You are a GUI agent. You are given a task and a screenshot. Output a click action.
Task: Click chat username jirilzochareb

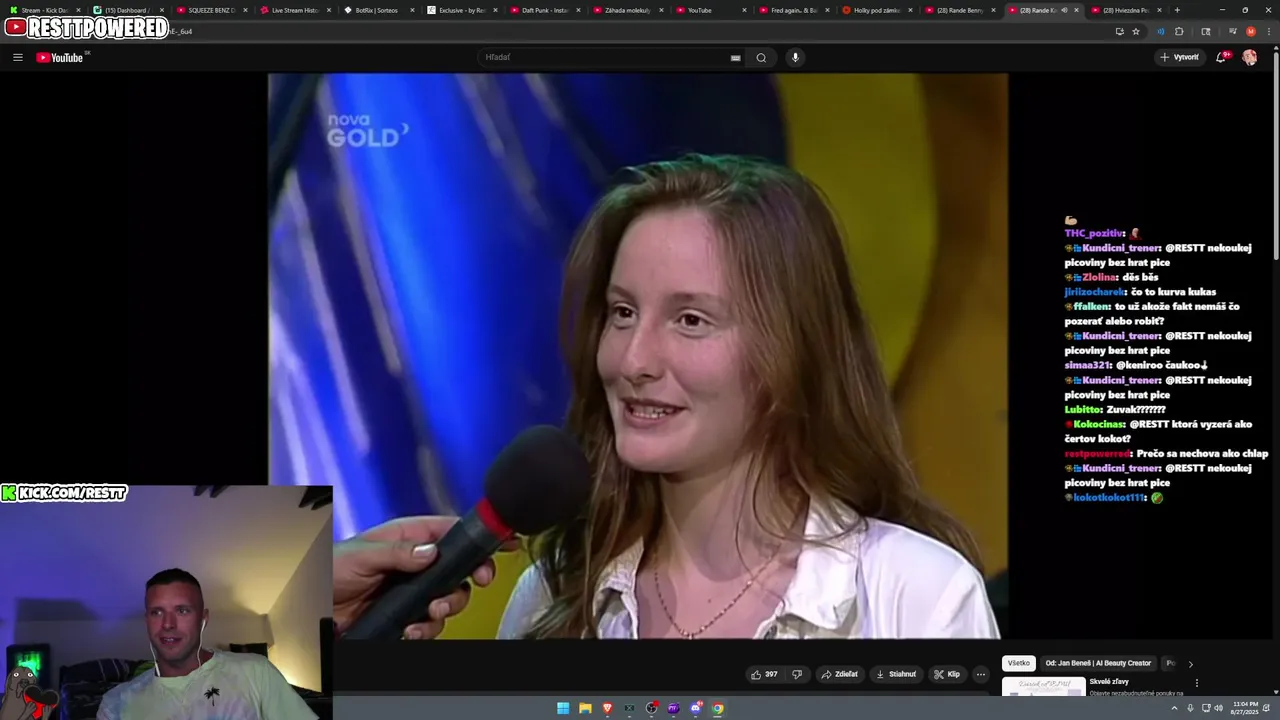(1095, 291)
